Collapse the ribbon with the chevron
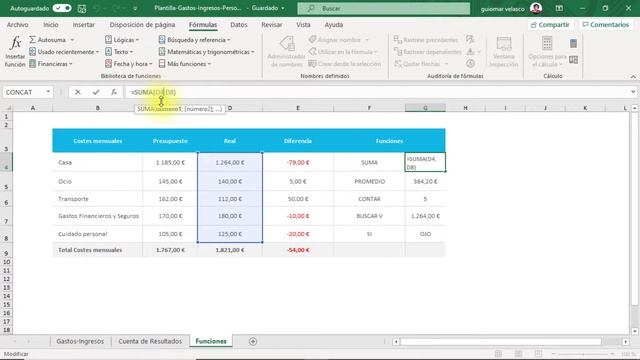Screen dimensions: 640x360 point(633,77)
